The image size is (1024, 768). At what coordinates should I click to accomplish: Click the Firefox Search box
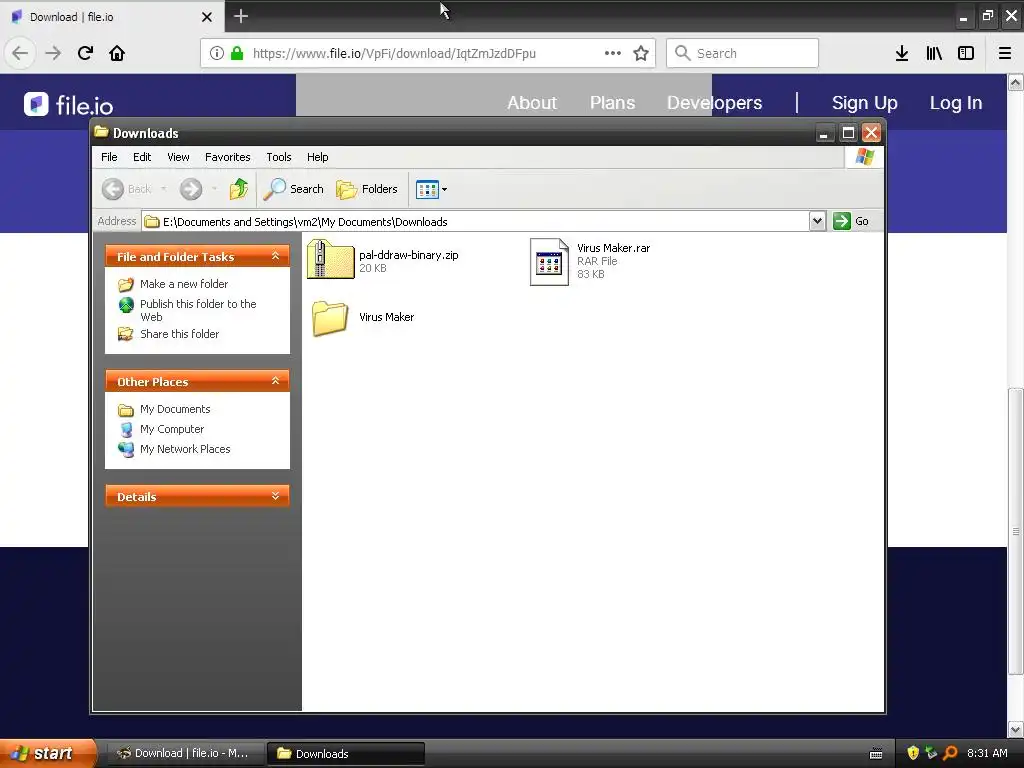(x=742, y=53)
